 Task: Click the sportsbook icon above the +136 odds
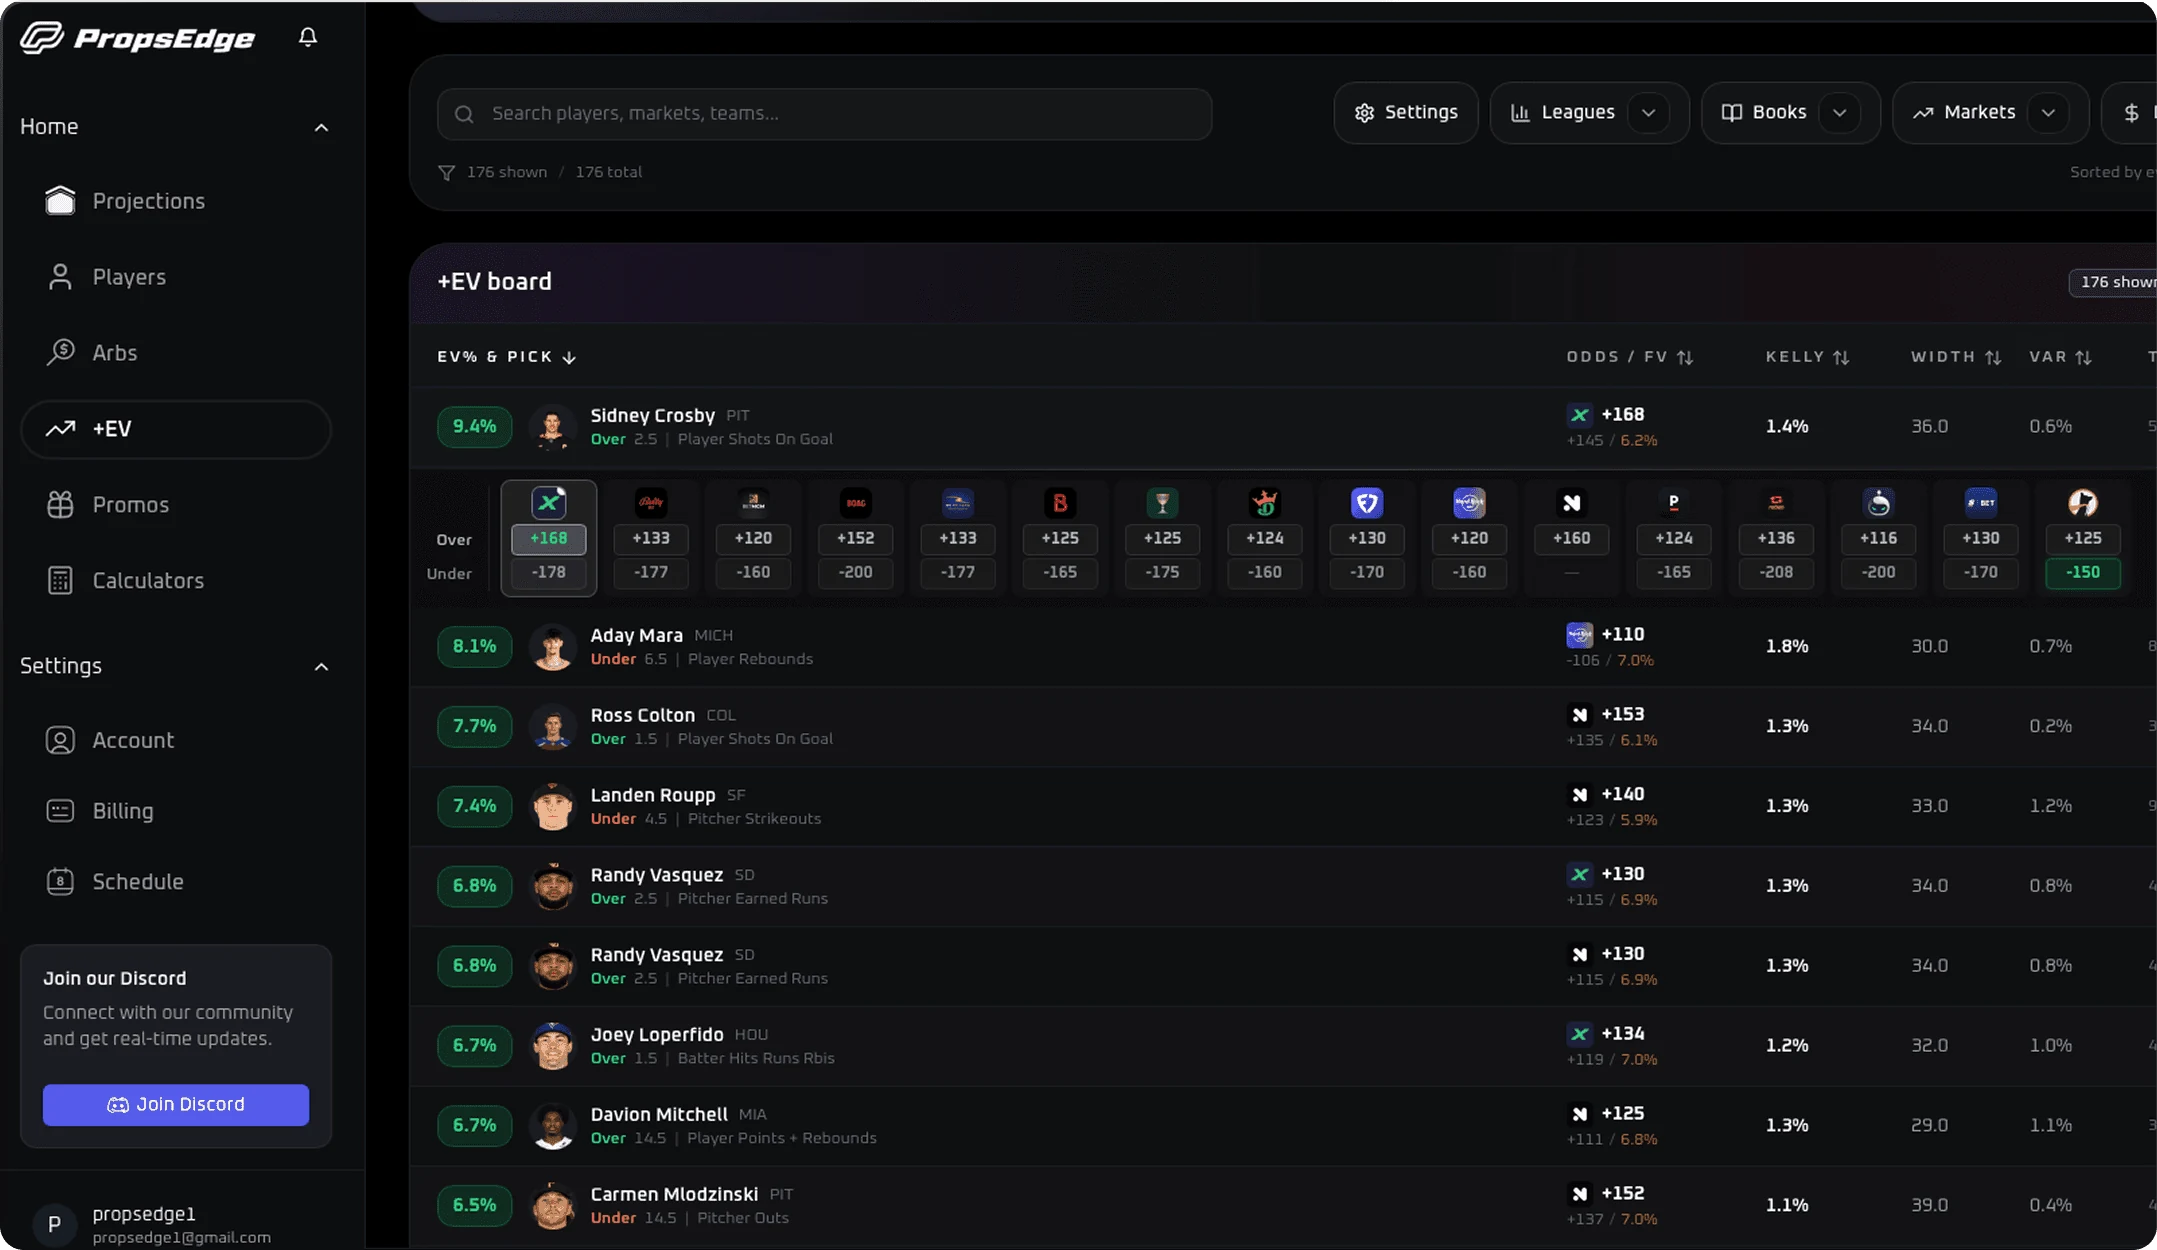click(x=1776, y=503)
